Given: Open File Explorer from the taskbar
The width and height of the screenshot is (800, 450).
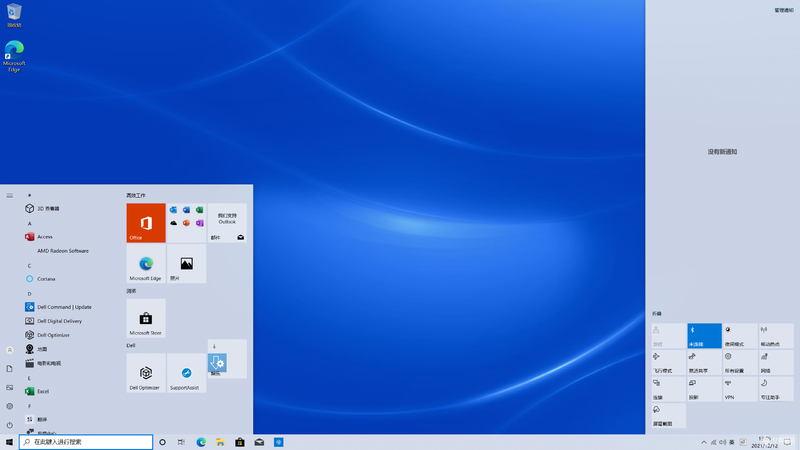Looking at the screenshot, I should 220,442.
